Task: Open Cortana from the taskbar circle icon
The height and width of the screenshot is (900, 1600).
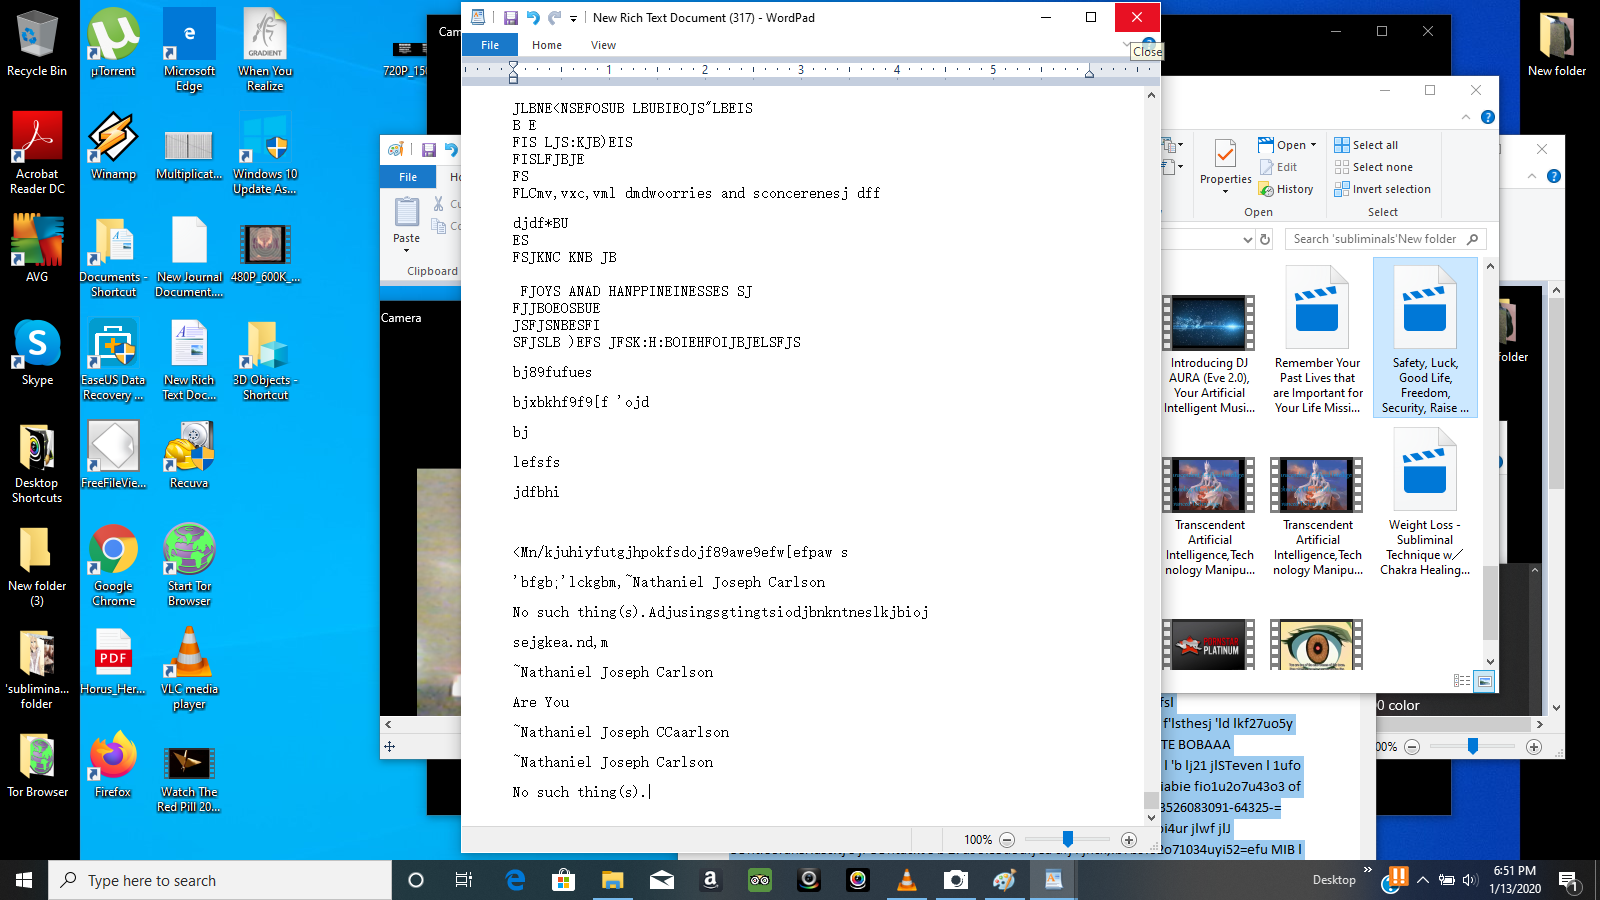Action: 416,880
